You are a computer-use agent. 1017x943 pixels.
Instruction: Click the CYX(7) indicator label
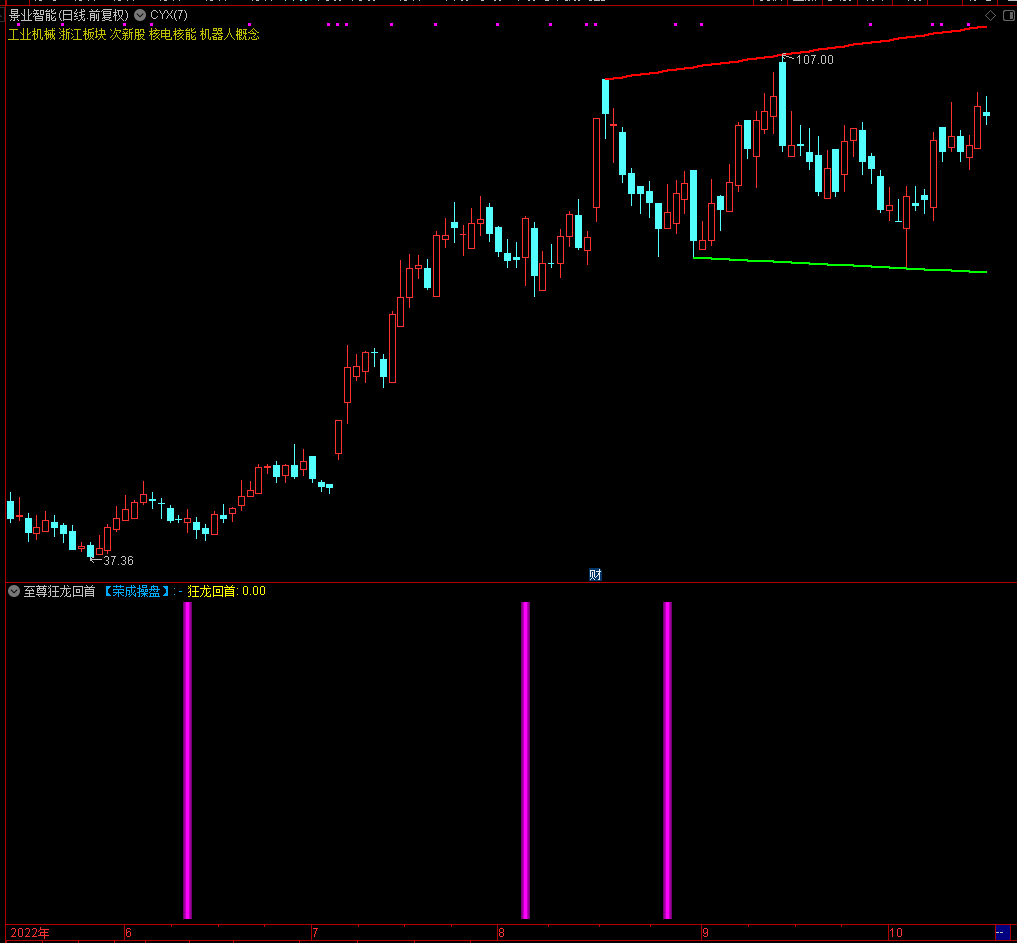169,15
